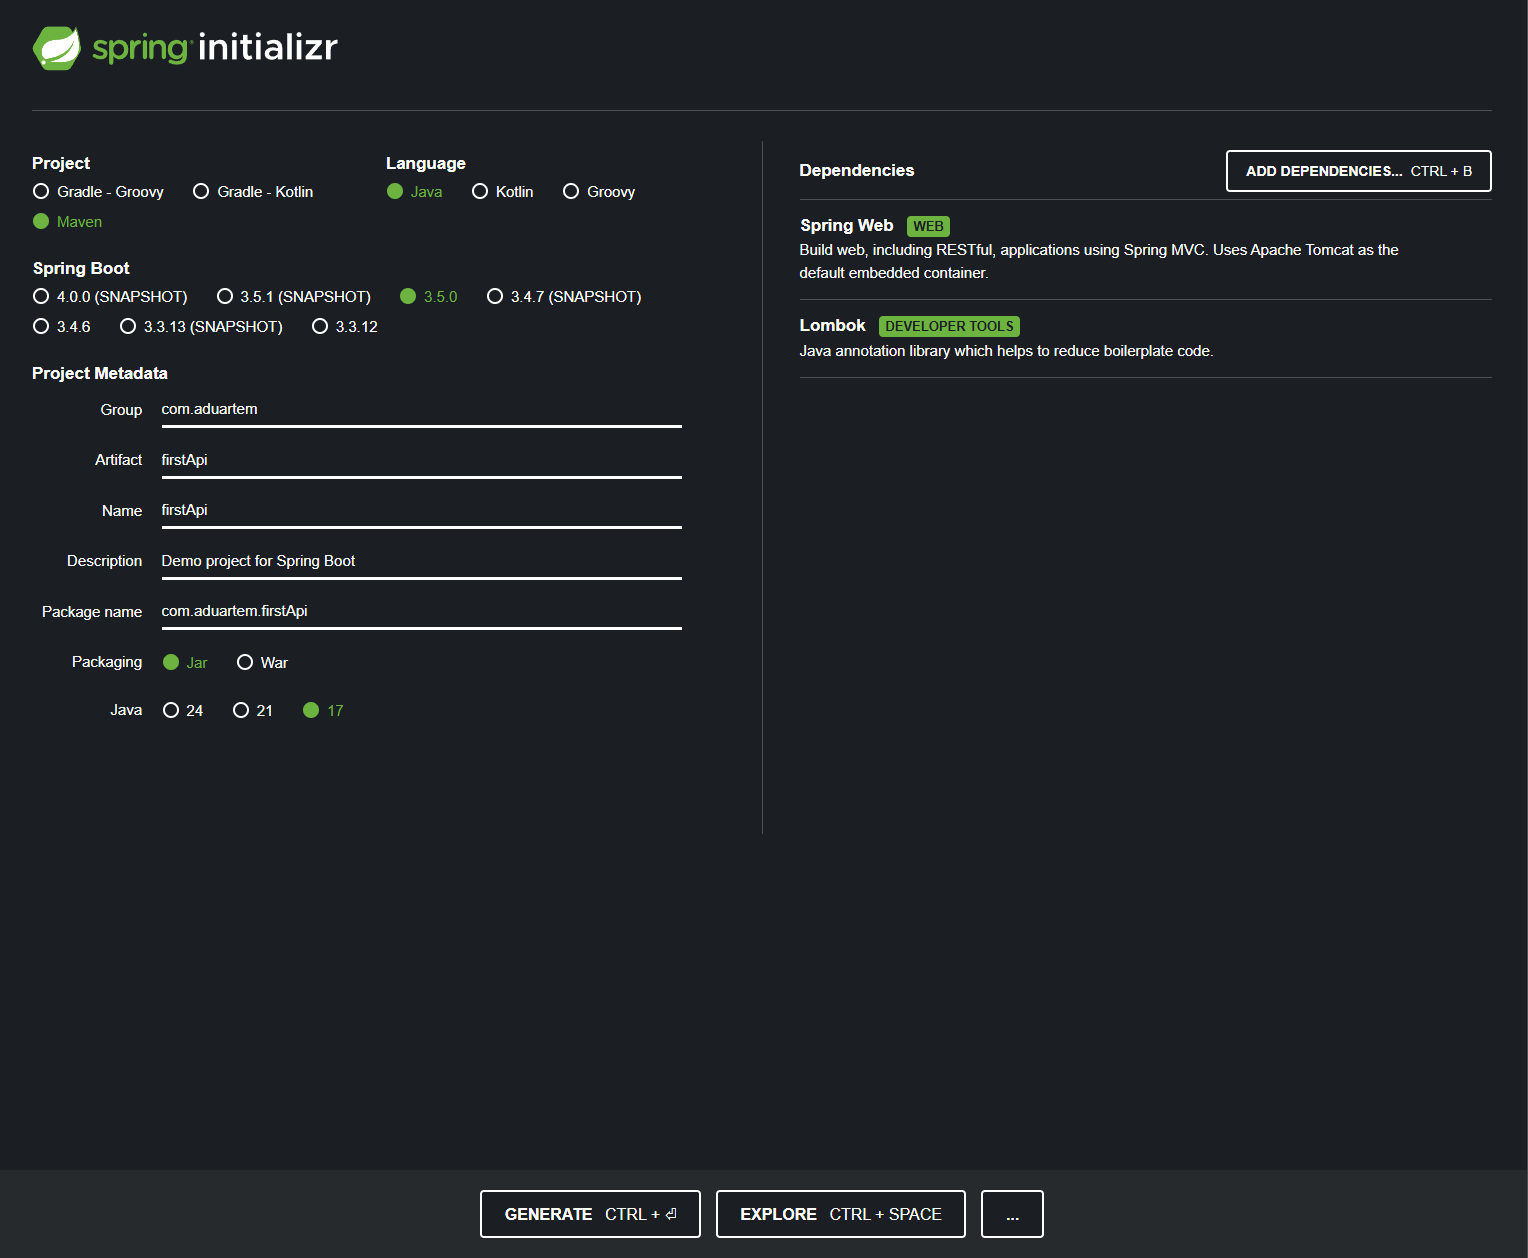
Task: Click the Lombok description text
Action: click(1006, 352)
